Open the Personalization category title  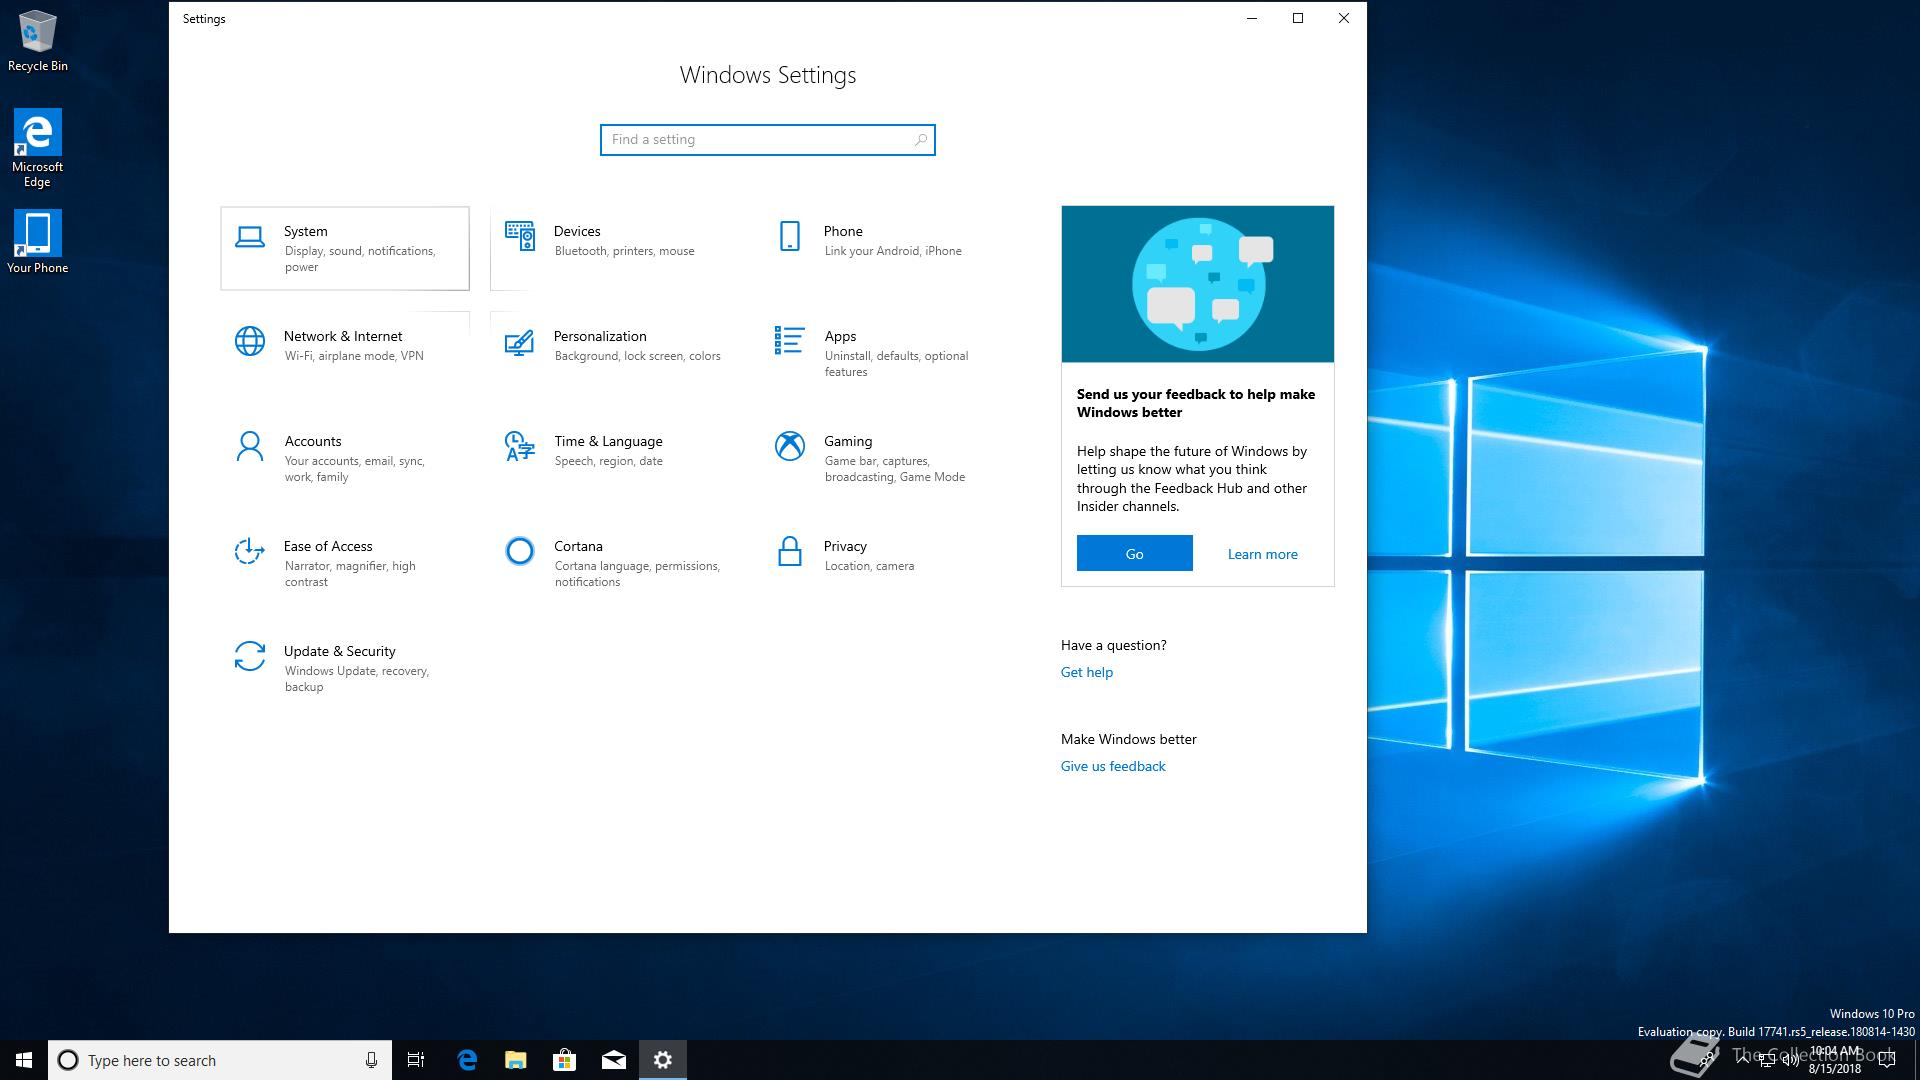tap(600, 336)
